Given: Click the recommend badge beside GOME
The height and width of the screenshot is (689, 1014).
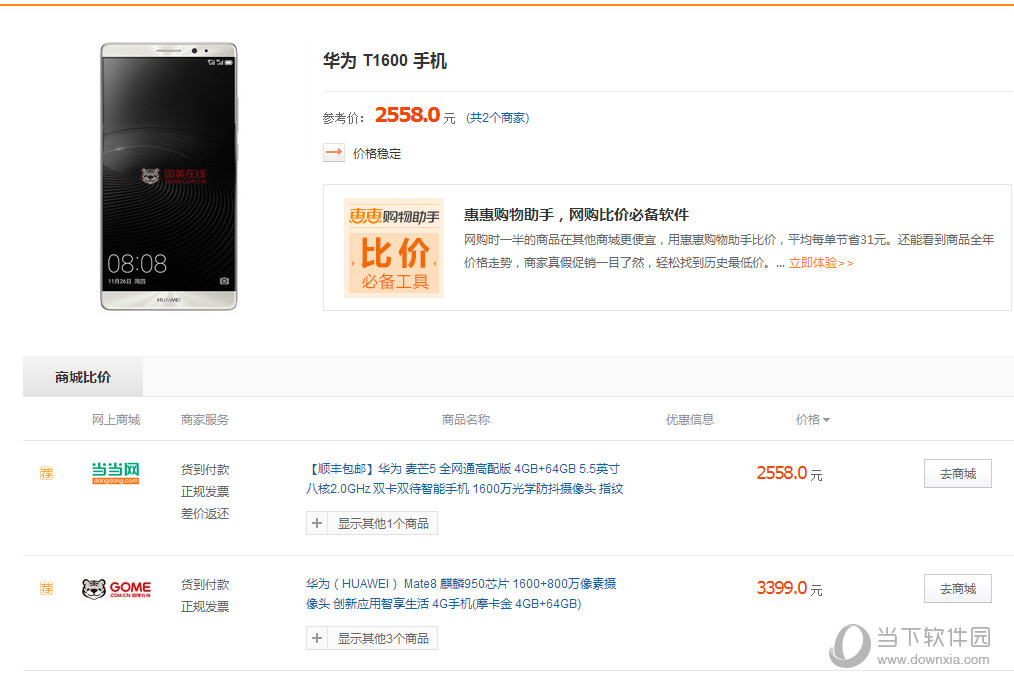Looking at the screenshot, I should tap(47, 588).
